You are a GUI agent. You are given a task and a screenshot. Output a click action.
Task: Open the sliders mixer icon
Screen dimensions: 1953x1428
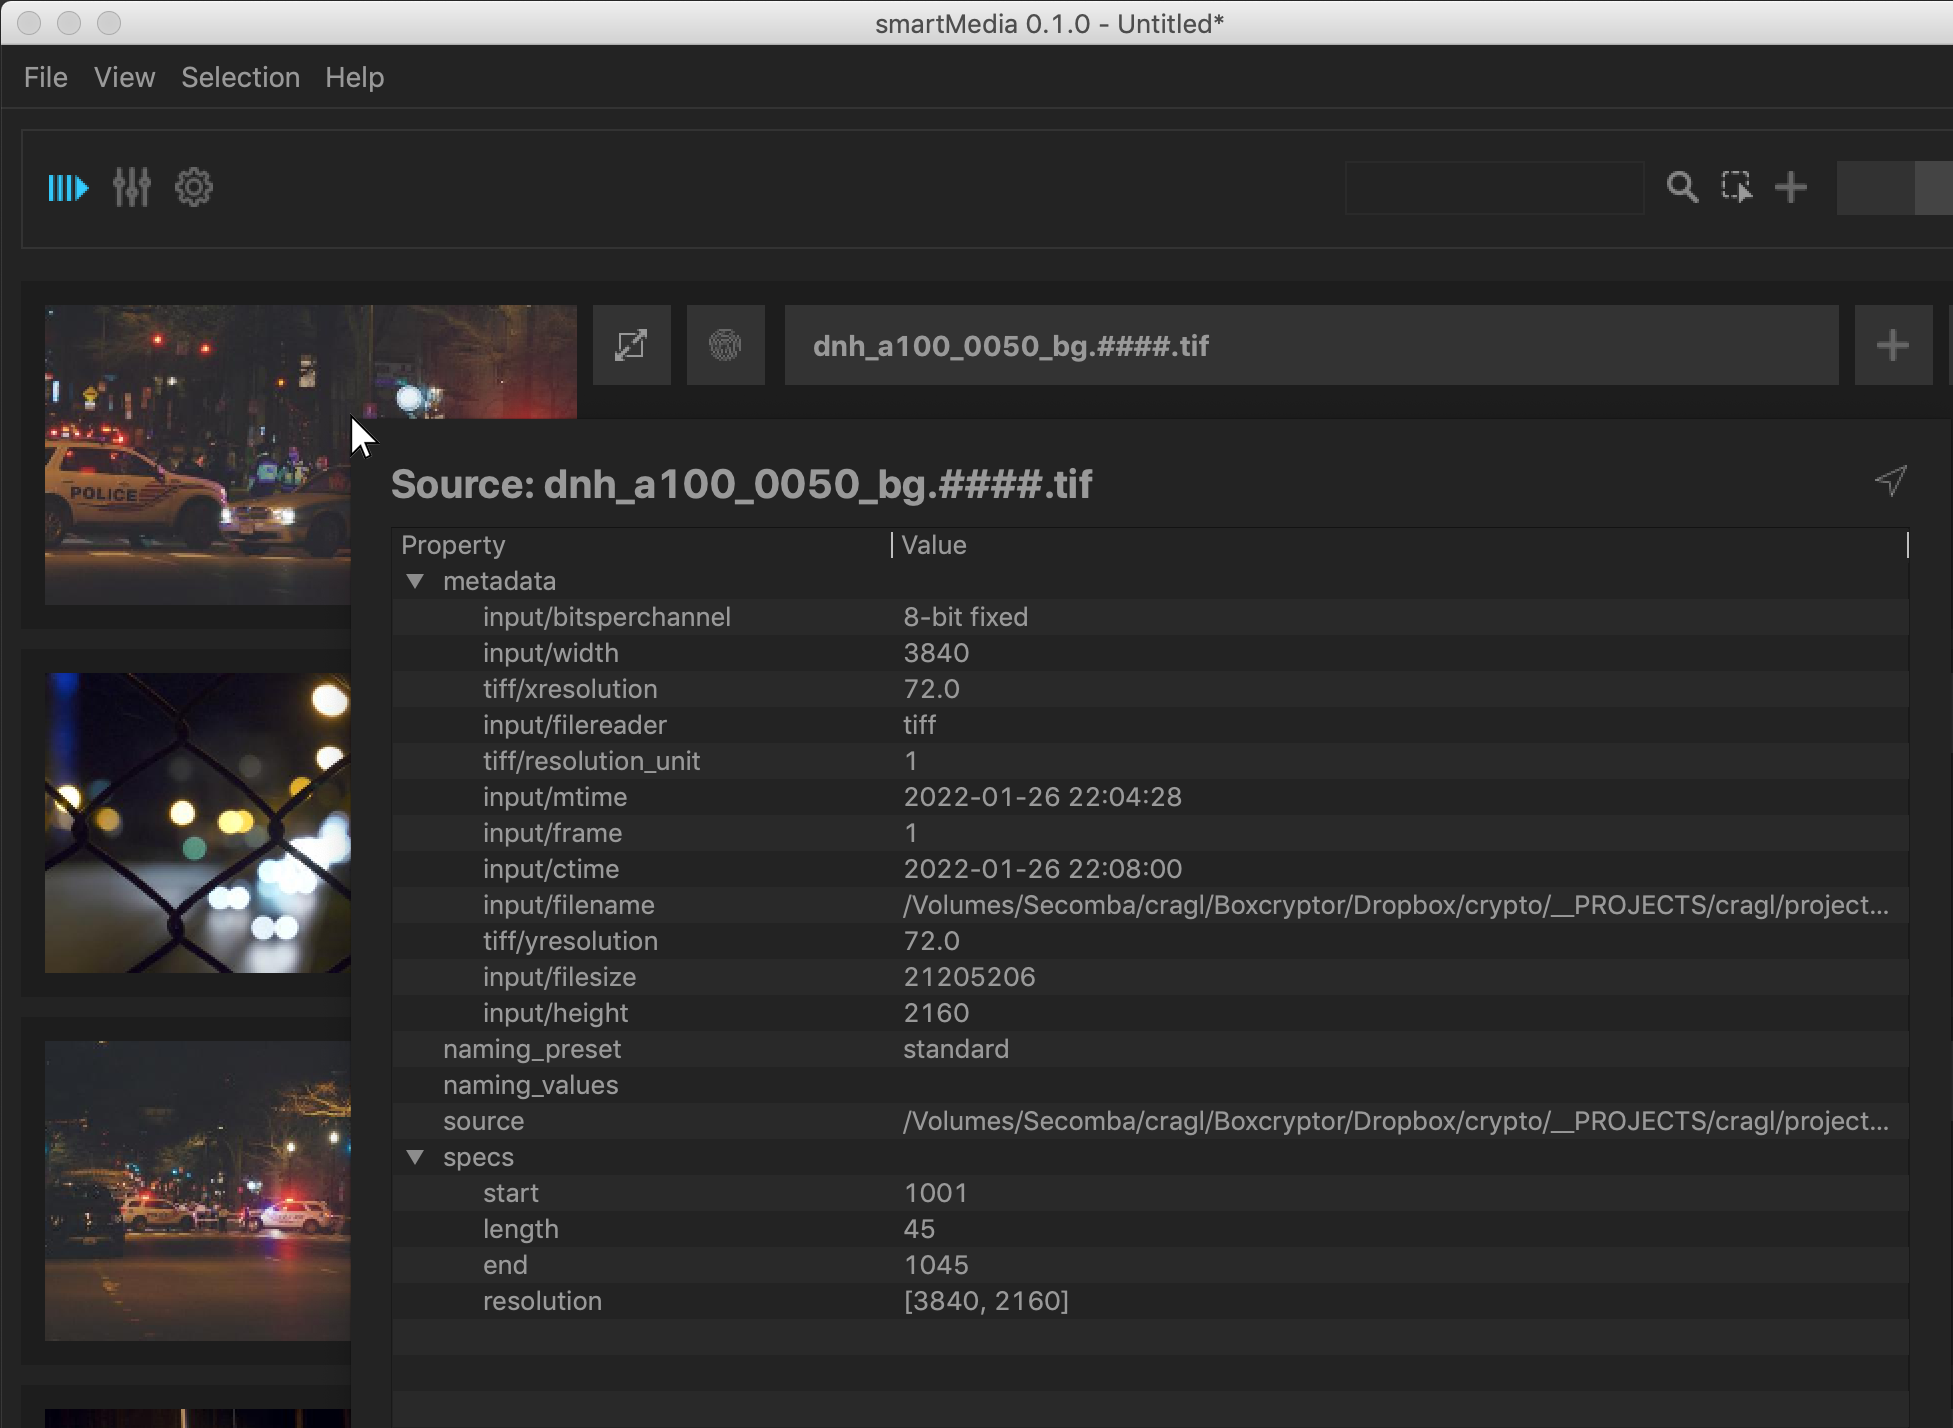(x=131, y=187)
